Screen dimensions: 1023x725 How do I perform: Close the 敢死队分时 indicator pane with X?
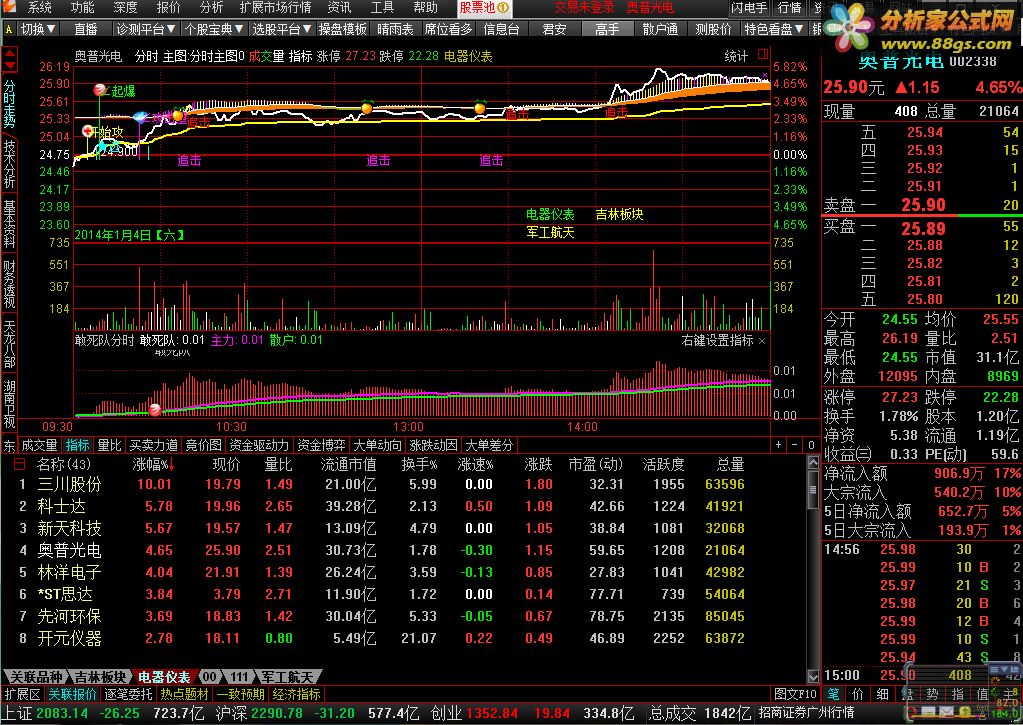point(762,341)
